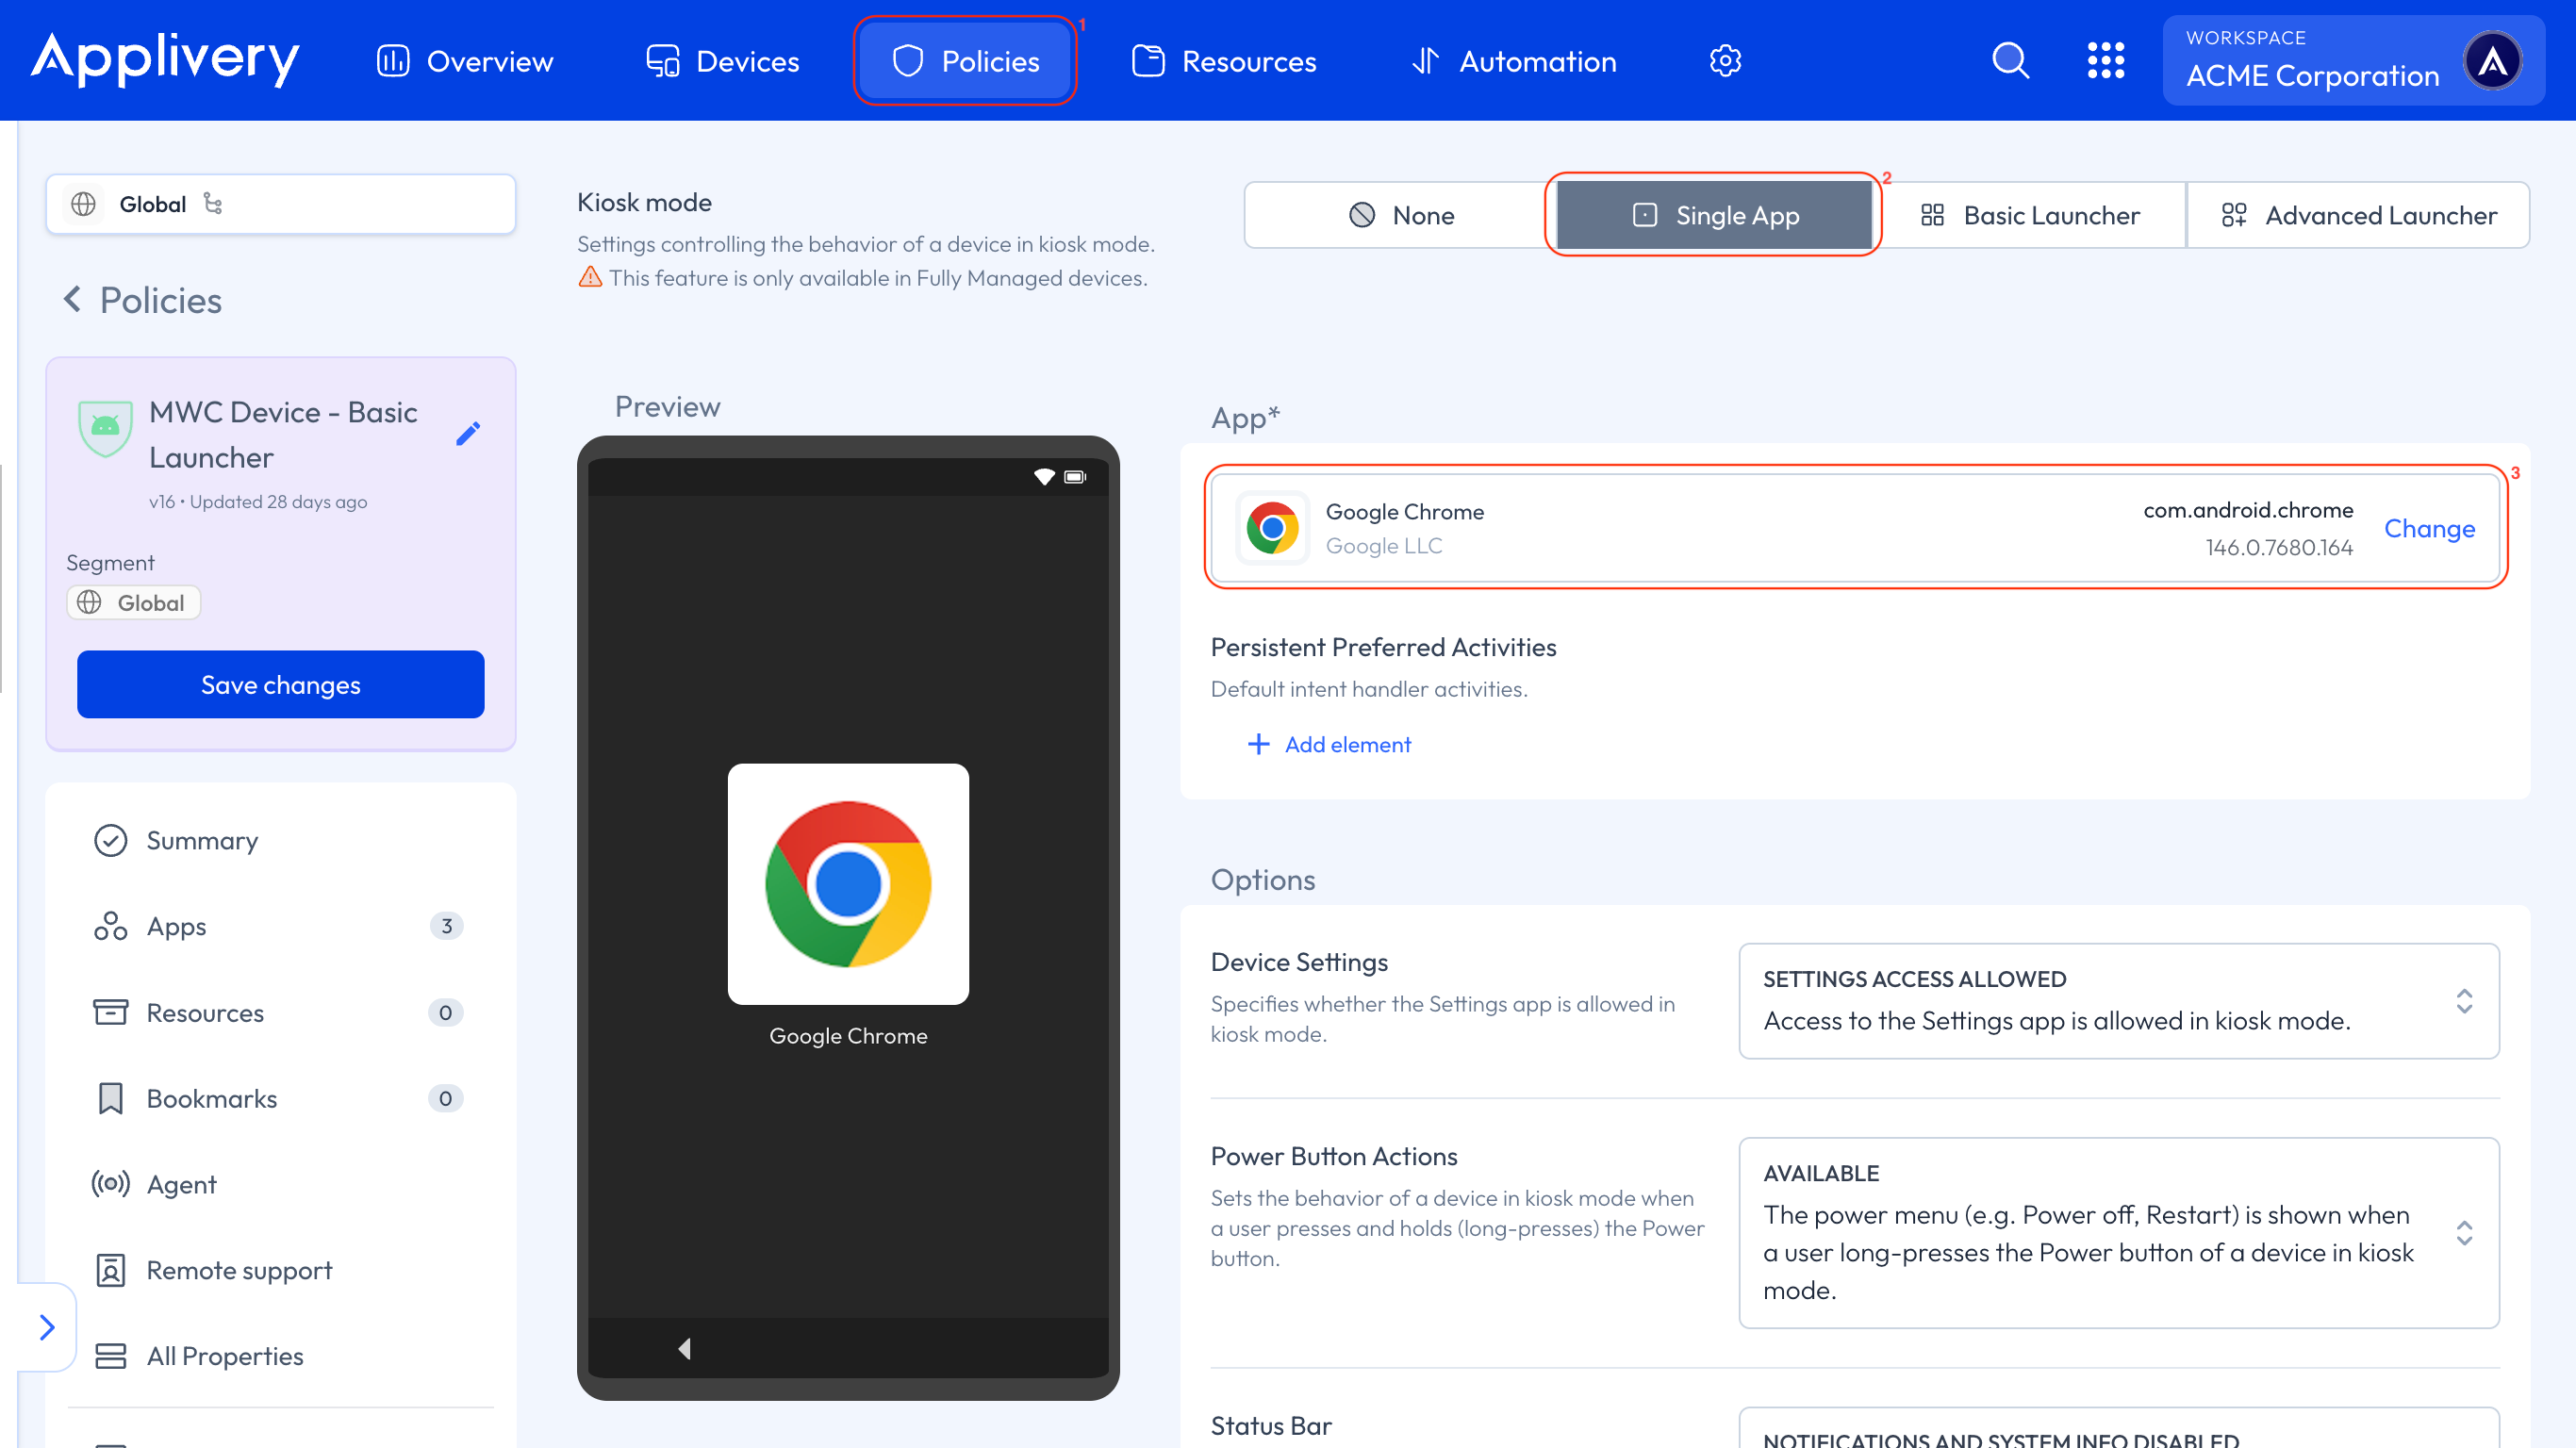Save changes to the policy

pos(281,685)
